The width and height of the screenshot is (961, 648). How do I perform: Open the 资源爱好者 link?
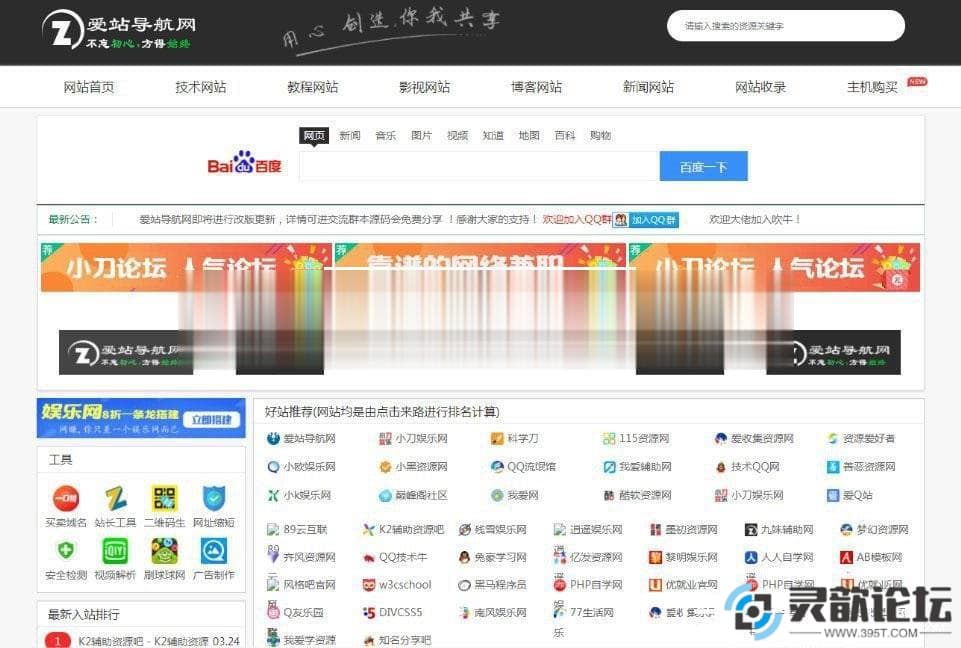point(868,439)
